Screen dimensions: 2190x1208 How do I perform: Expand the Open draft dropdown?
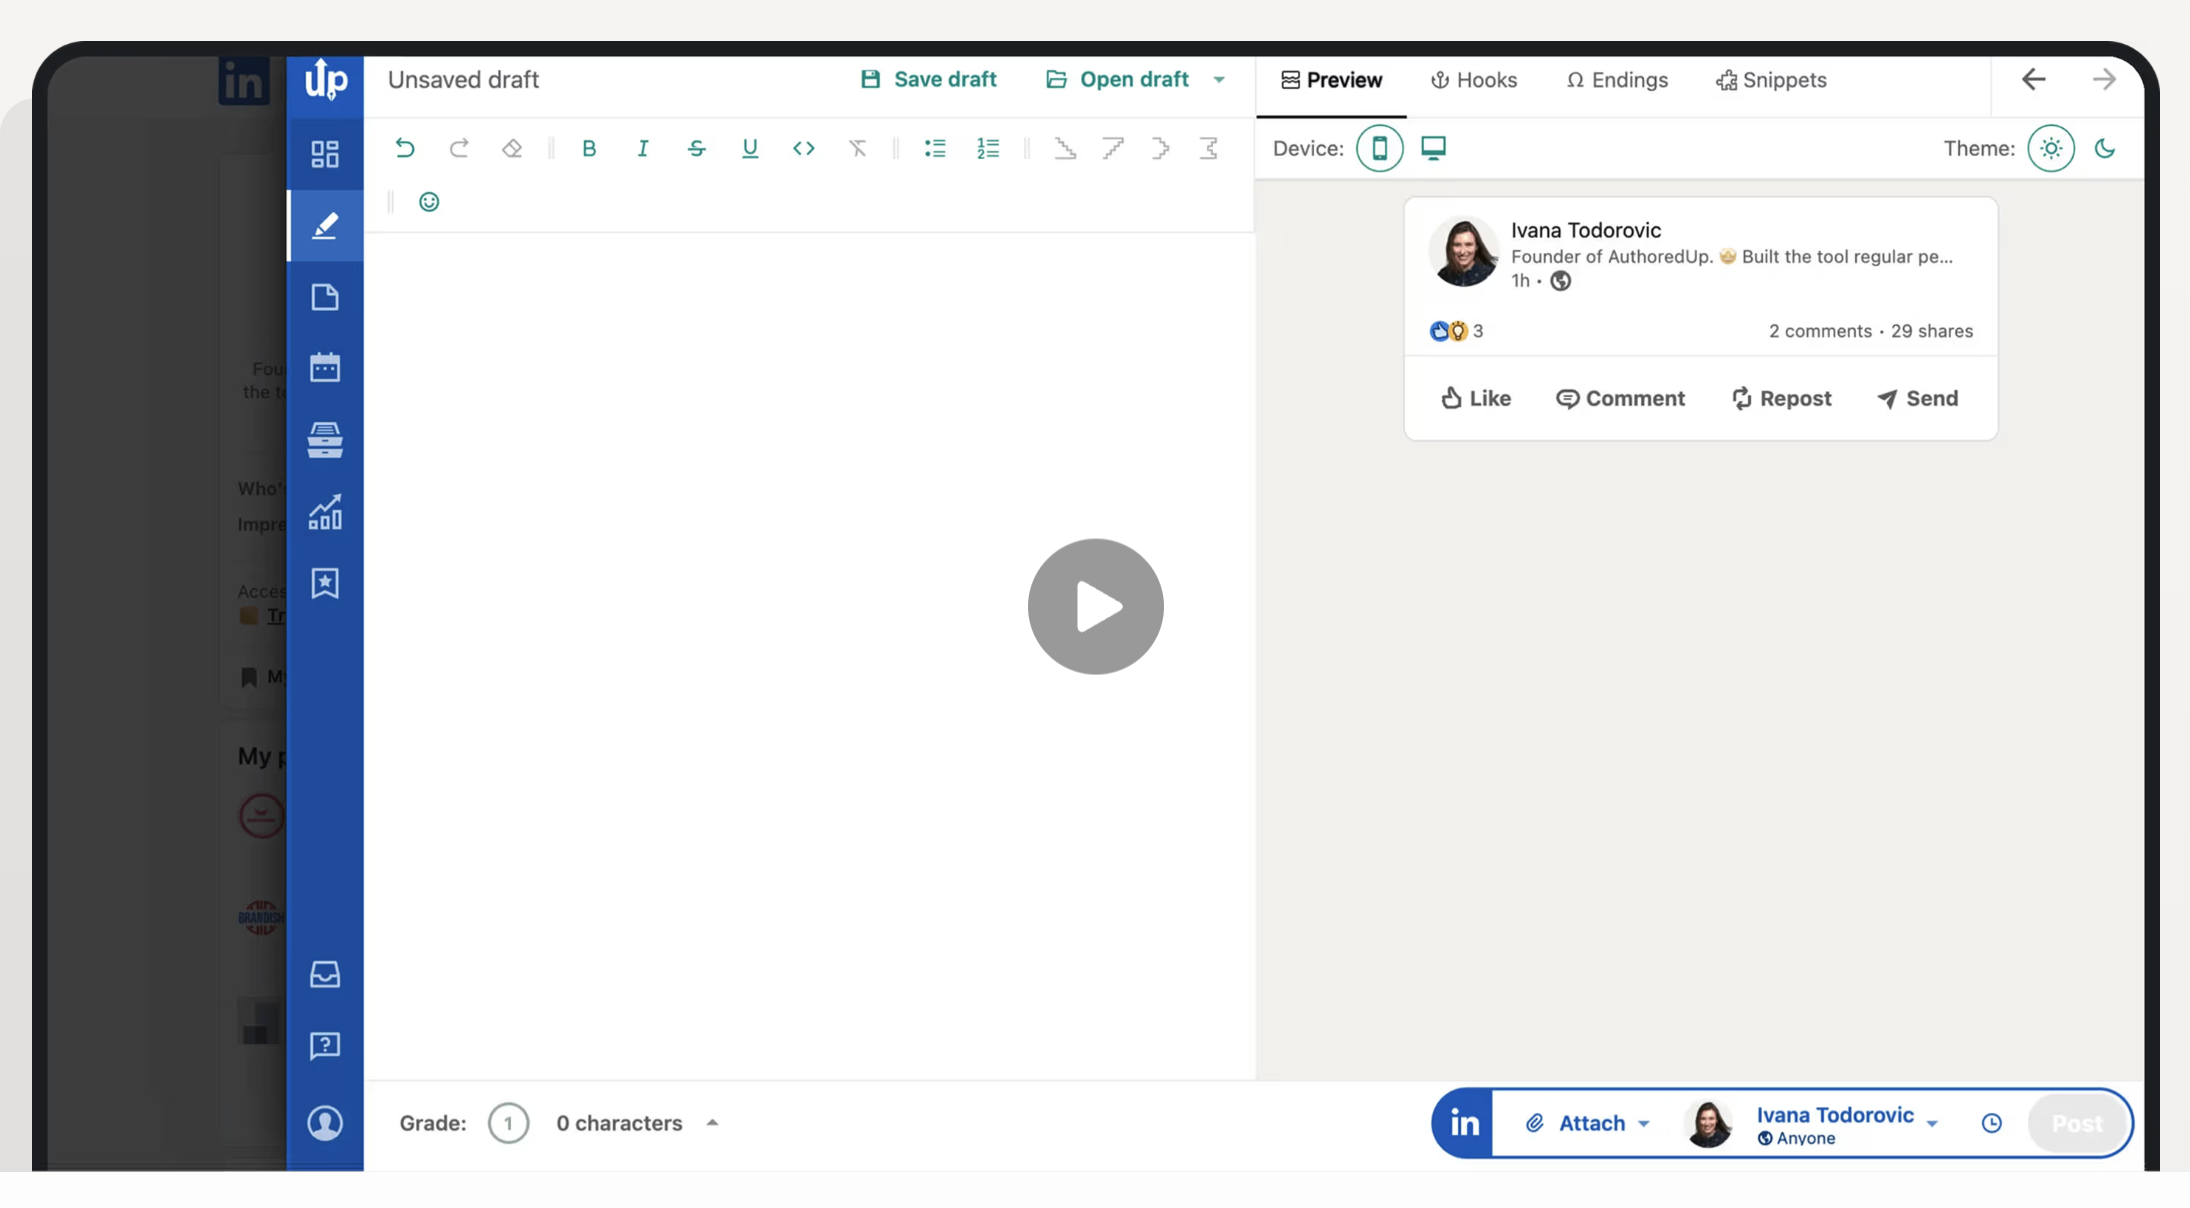[1218, 79]
